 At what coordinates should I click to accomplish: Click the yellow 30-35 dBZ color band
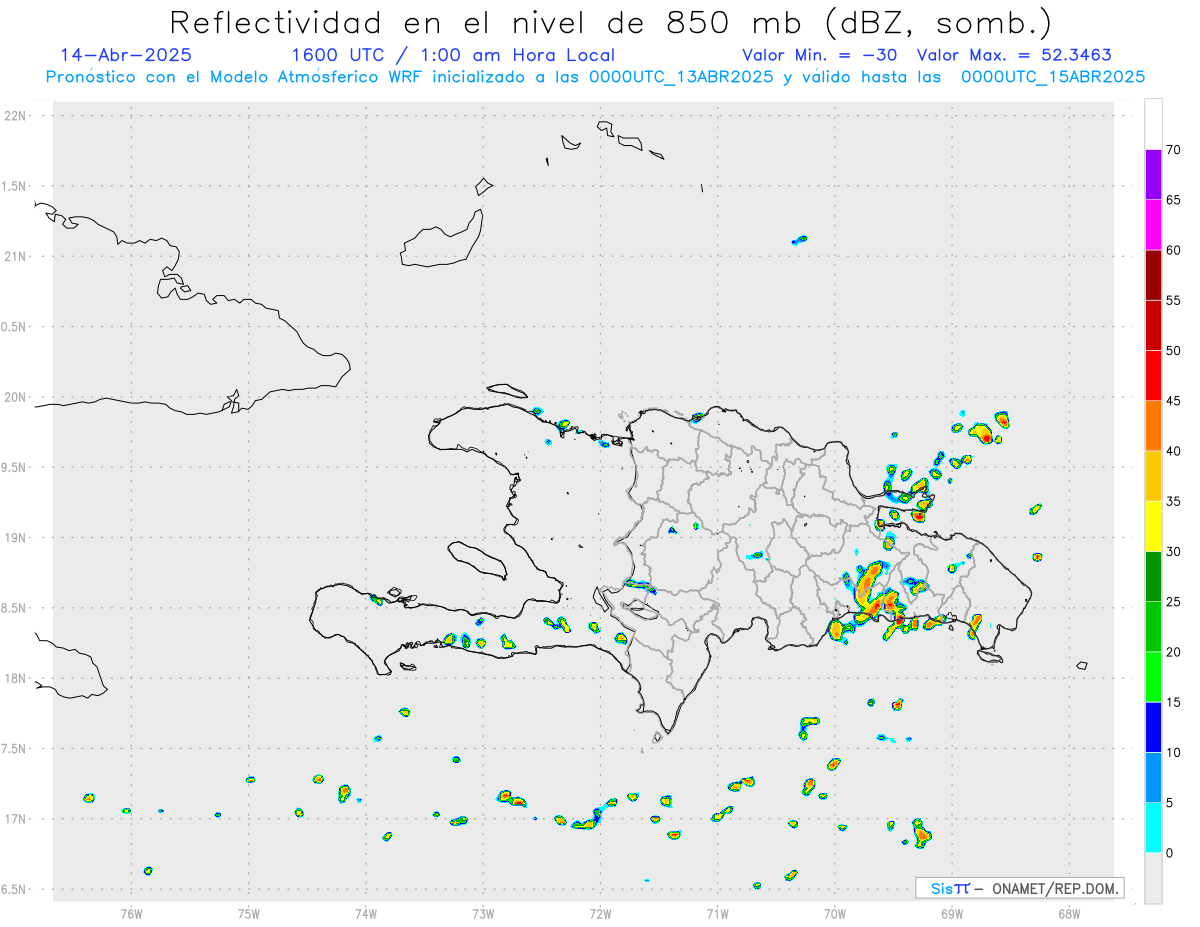(x=1153, y=526)
